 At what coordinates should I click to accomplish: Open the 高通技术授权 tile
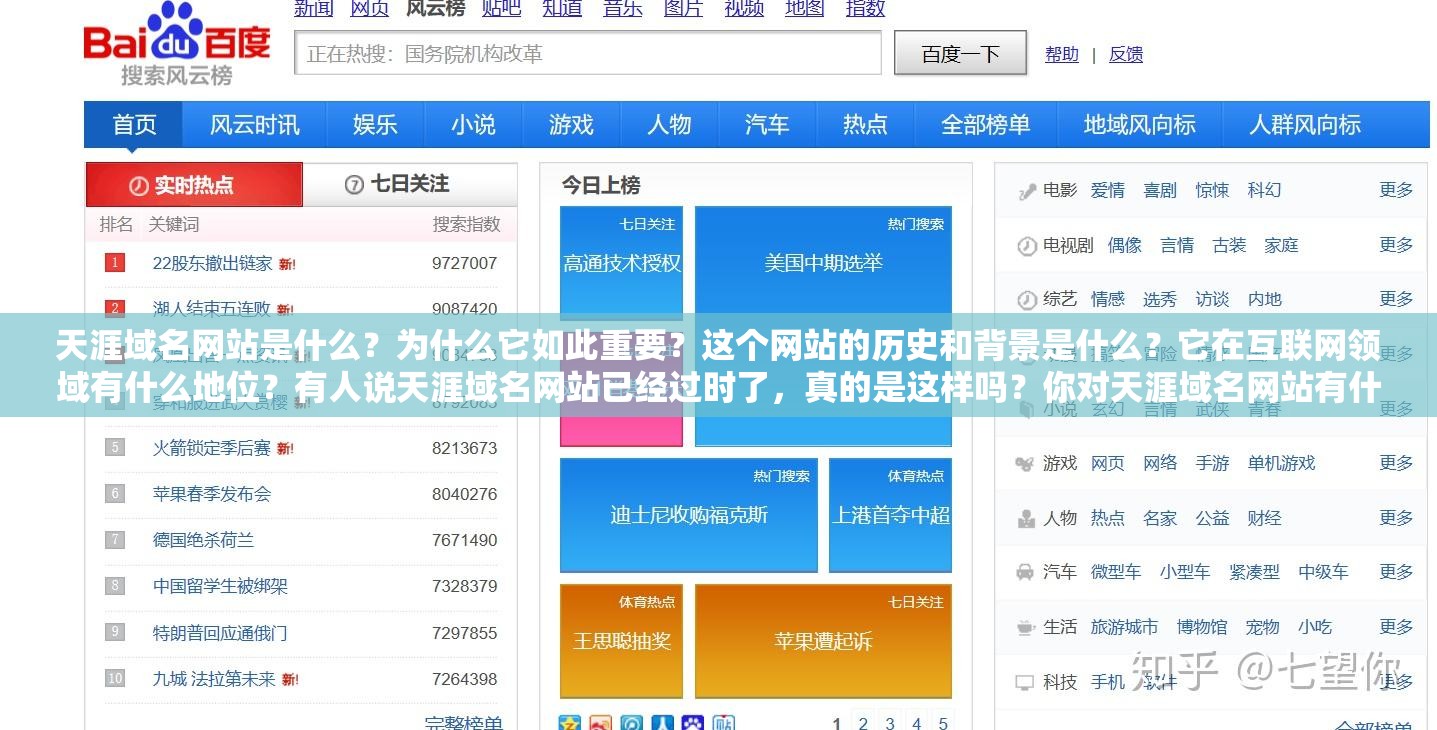point(621,263)
